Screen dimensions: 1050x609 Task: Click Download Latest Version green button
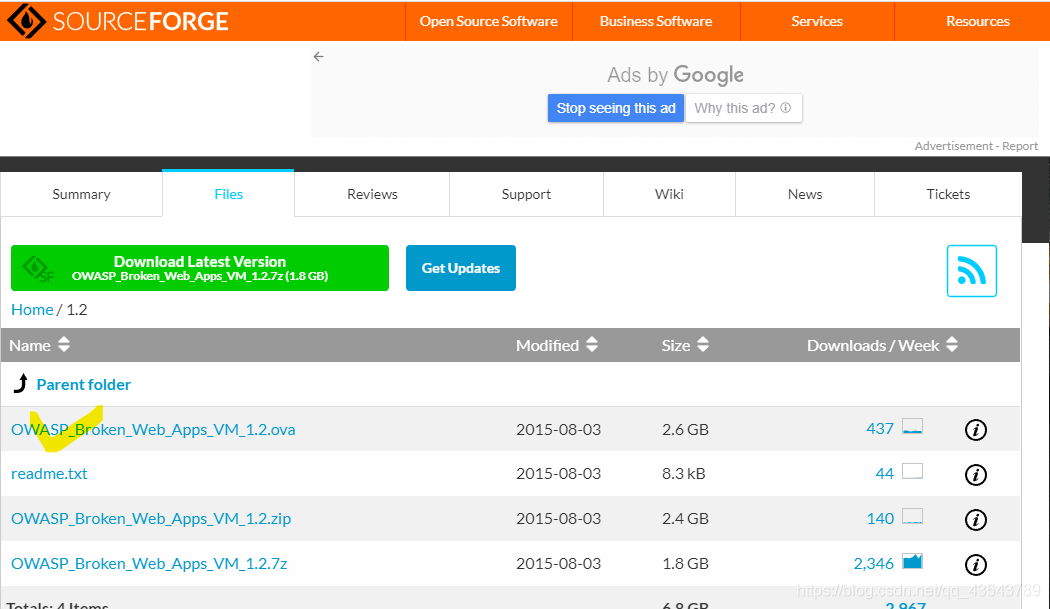point(200,268)
